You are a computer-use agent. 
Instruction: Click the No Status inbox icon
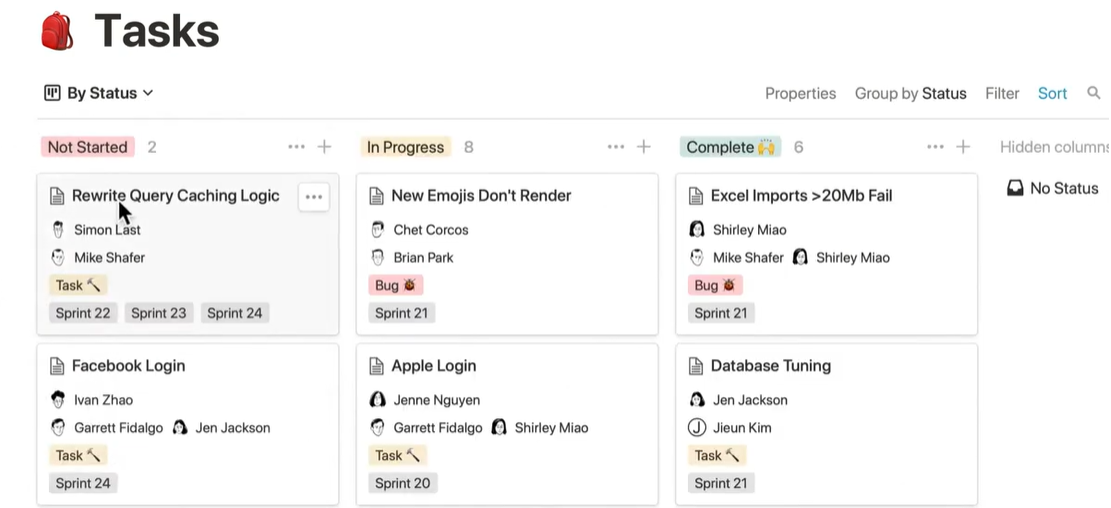[x=1015, y=188]
